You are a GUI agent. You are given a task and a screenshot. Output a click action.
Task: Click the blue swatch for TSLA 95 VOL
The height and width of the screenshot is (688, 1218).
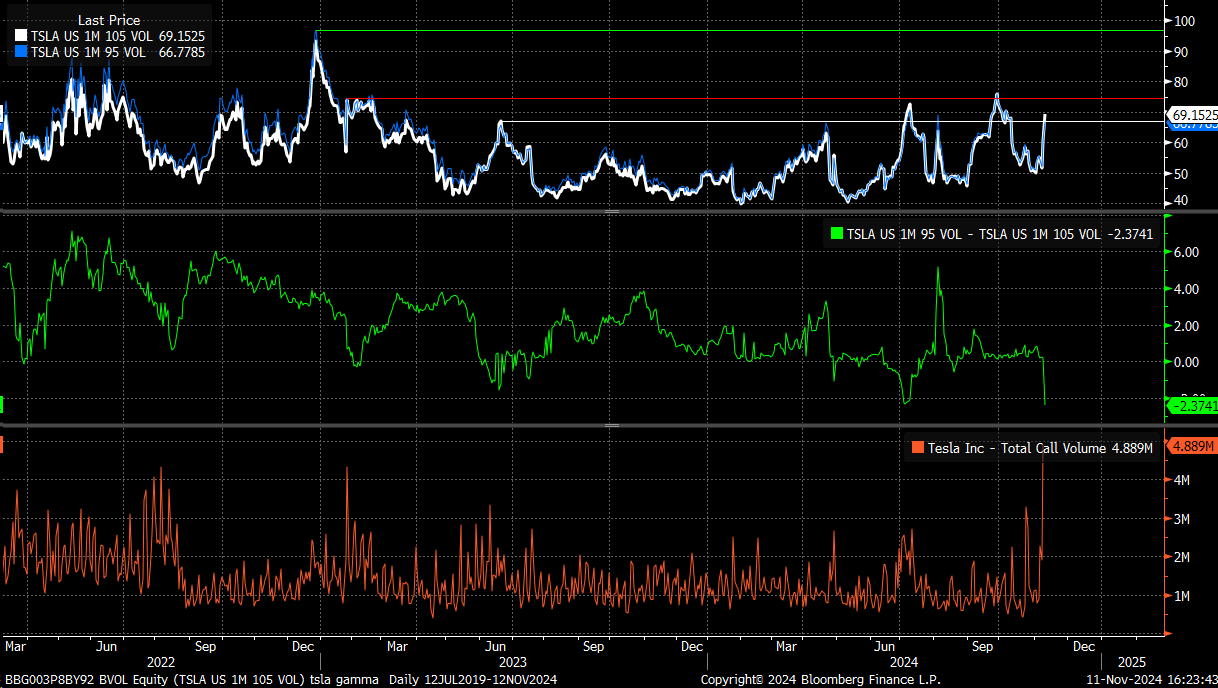point(22,52)
